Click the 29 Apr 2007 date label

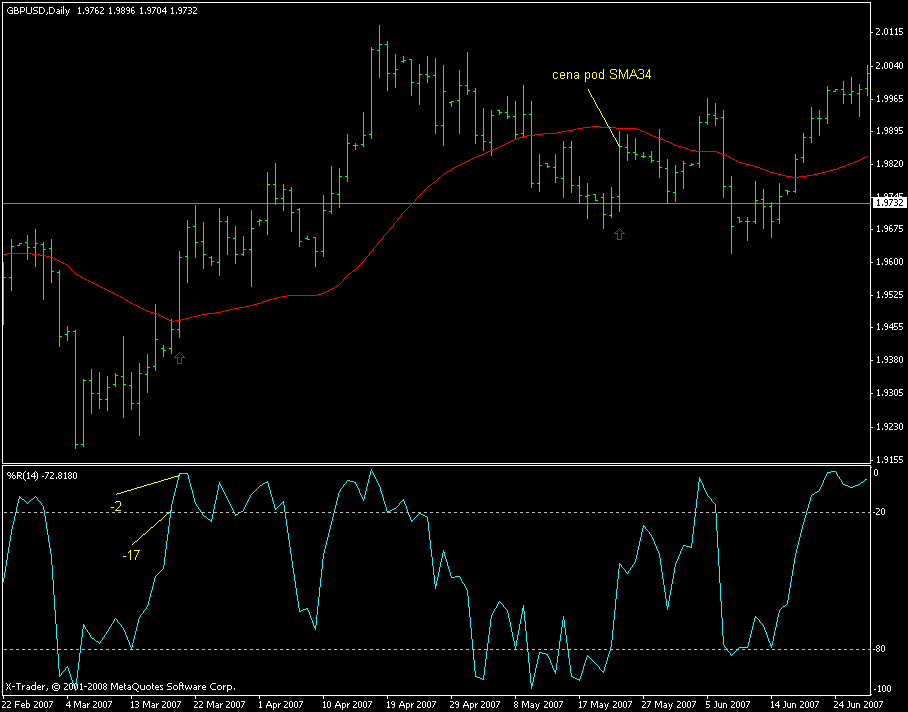(x=475, y=704)
